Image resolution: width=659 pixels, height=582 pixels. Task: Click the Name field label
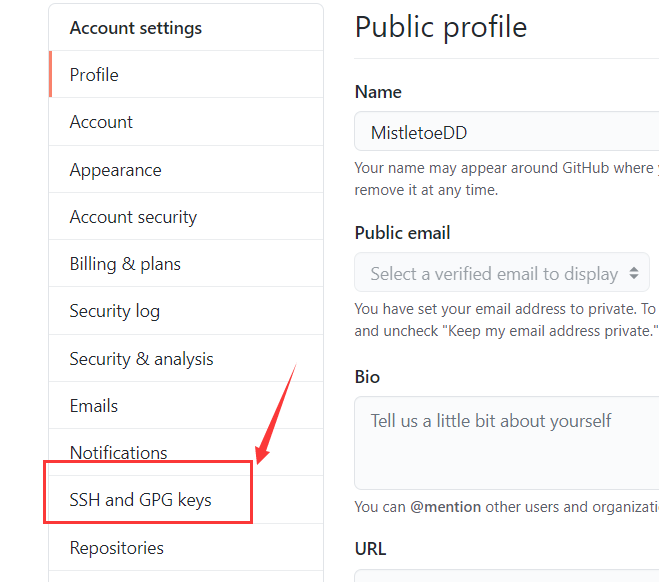[378, 92]
